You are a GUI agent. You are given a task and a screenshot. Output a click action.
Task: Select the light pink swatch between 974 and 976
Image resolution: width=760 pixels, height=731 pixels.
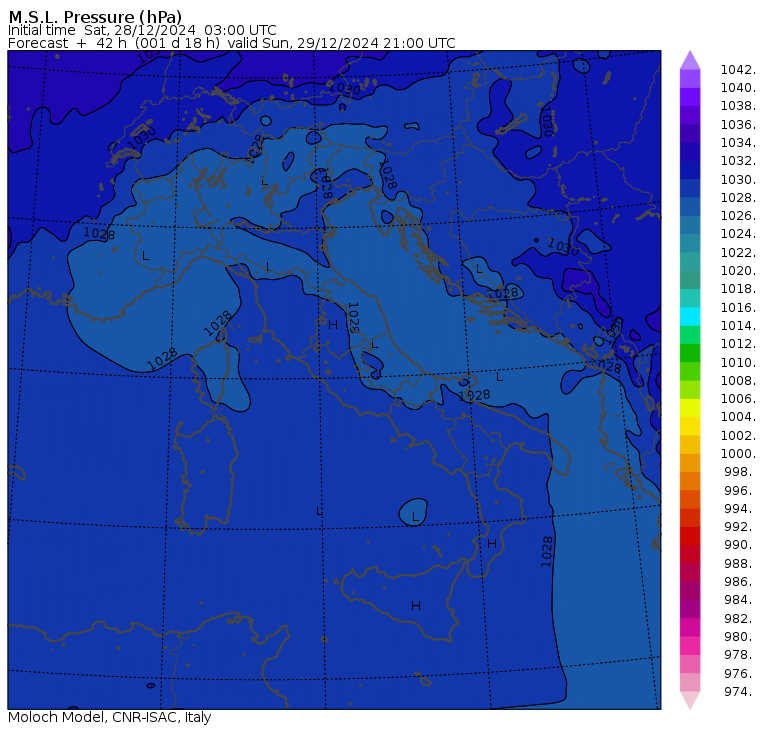[x=690, y=682]
